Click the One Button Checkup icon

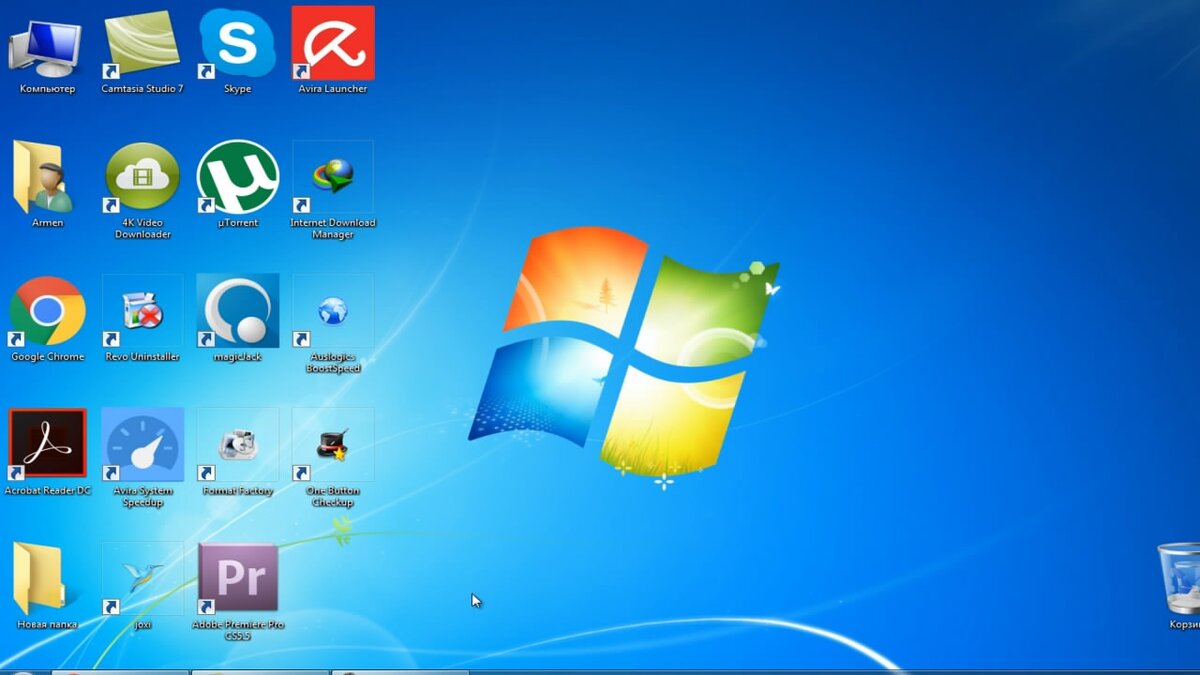(333, 456)
